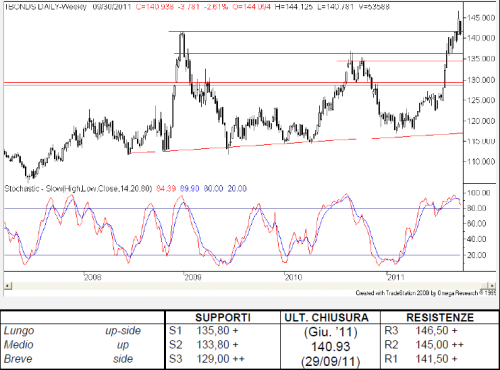This screenshot has height=370, width=500.
Task: Click the "(Giu. '11)" contract label
Action: [x=330, y=332]
